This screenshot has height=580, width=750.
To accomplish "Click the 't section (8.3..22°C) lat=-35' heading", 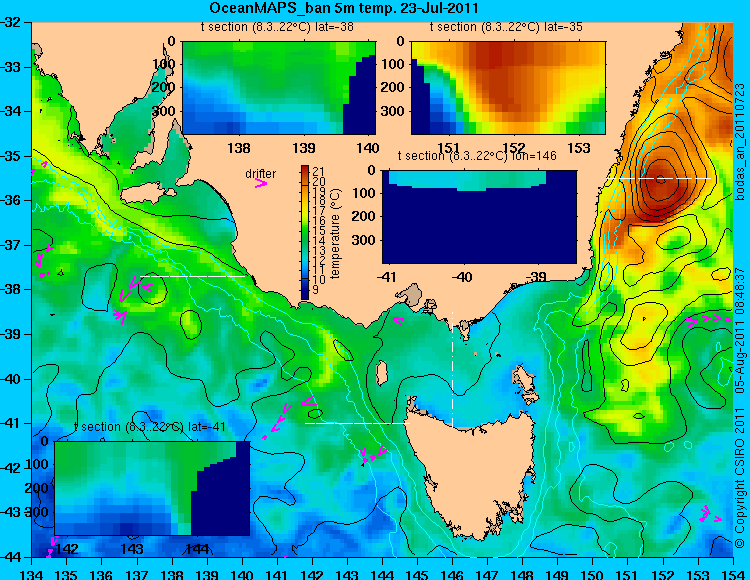I will point(506,27).
